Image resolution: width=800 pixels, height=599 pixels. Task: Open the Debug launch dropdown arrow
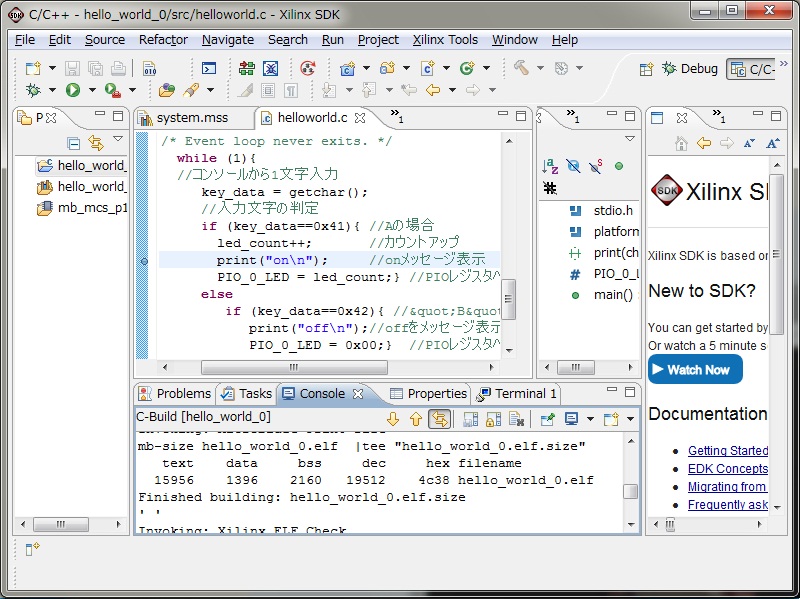click(x=52, y=90)
